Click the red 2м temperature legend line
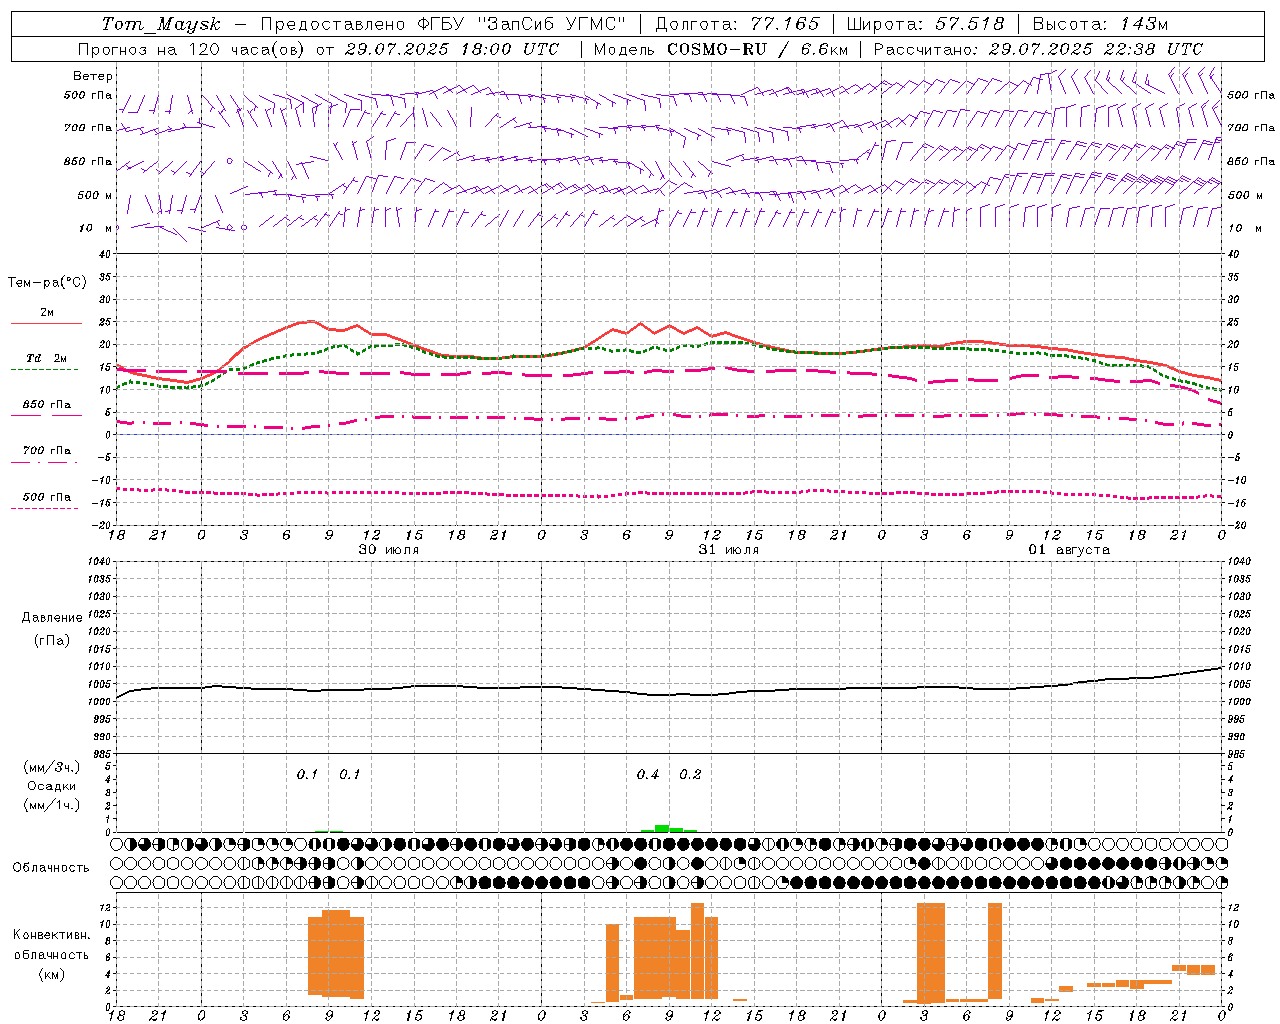 coord(46,323)
